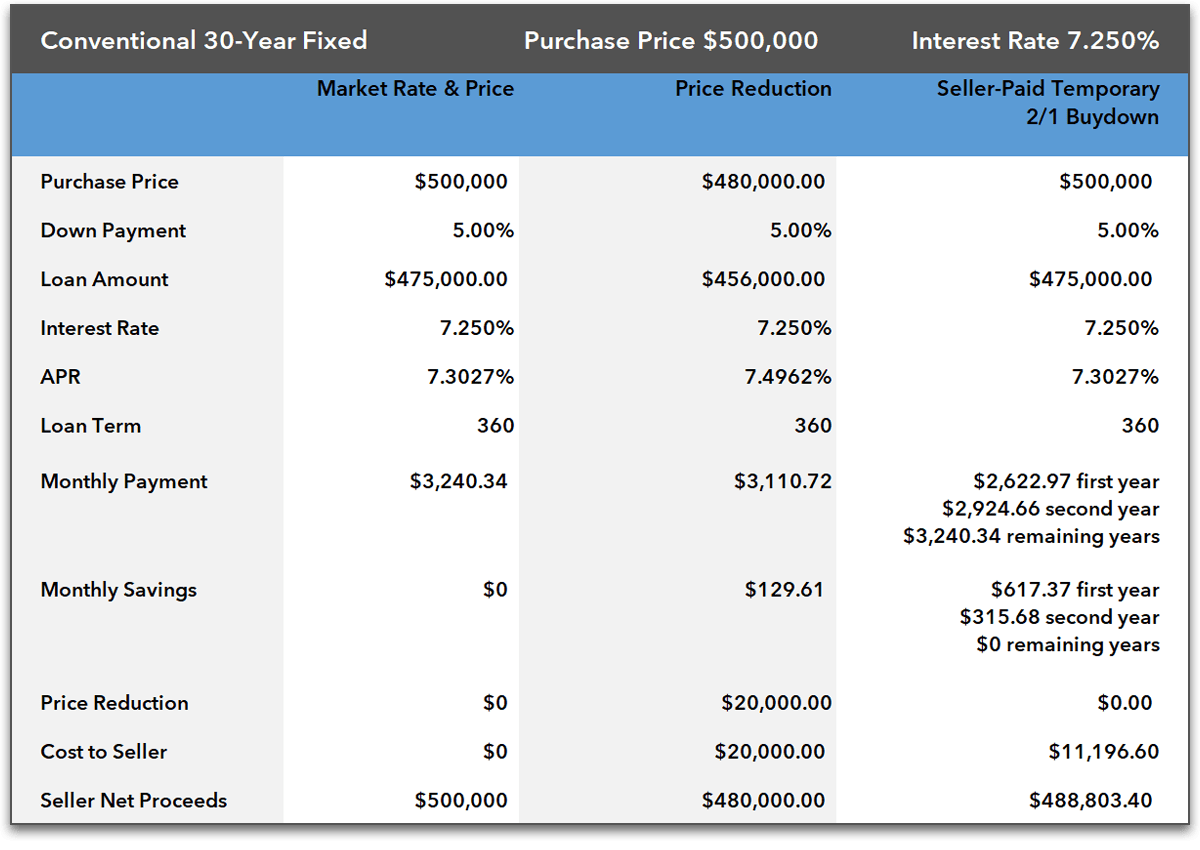Image resolution: width=1200 pixels, height=850 pixels.
Task: Click the Conventional 30-Year Fixed header
Action: coord(204,41)
